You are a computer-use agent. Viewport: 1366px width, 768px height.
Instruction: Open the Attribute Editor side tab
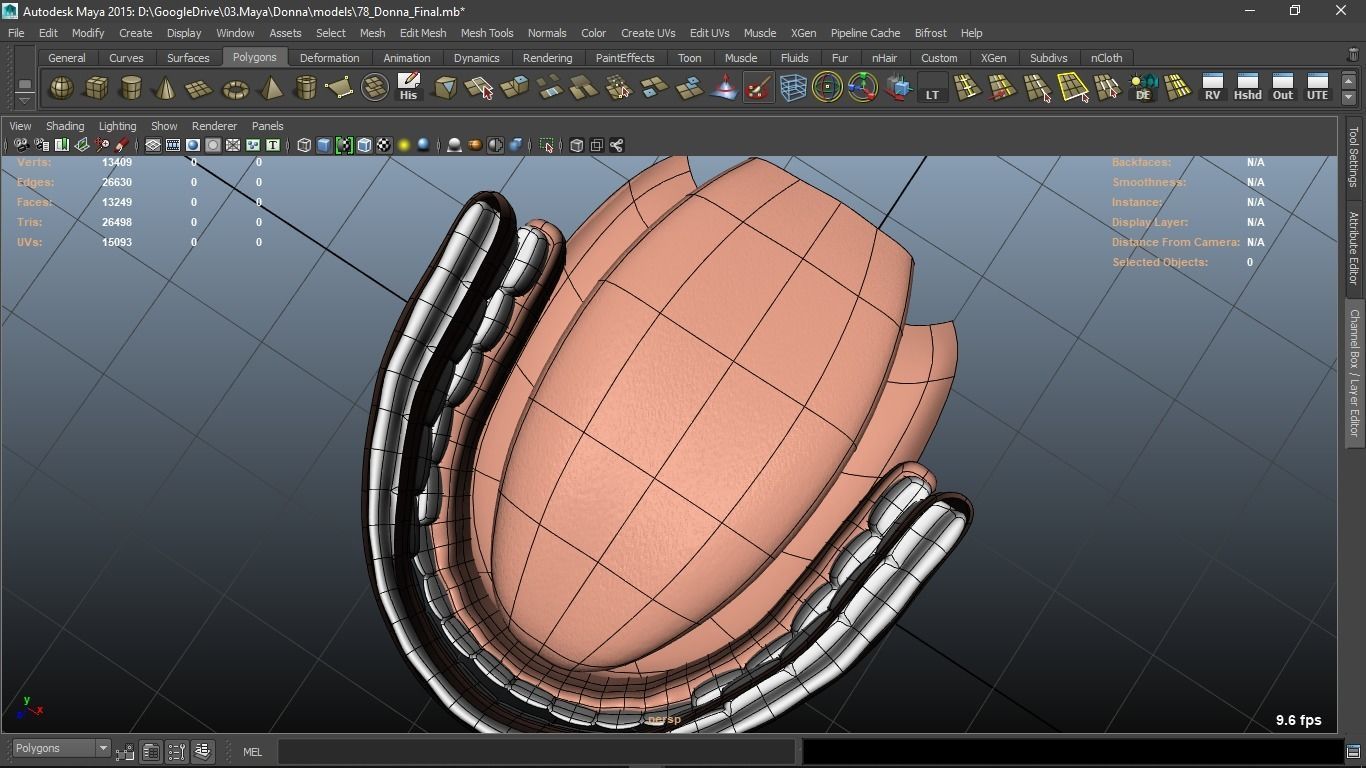click(1354, 248)
